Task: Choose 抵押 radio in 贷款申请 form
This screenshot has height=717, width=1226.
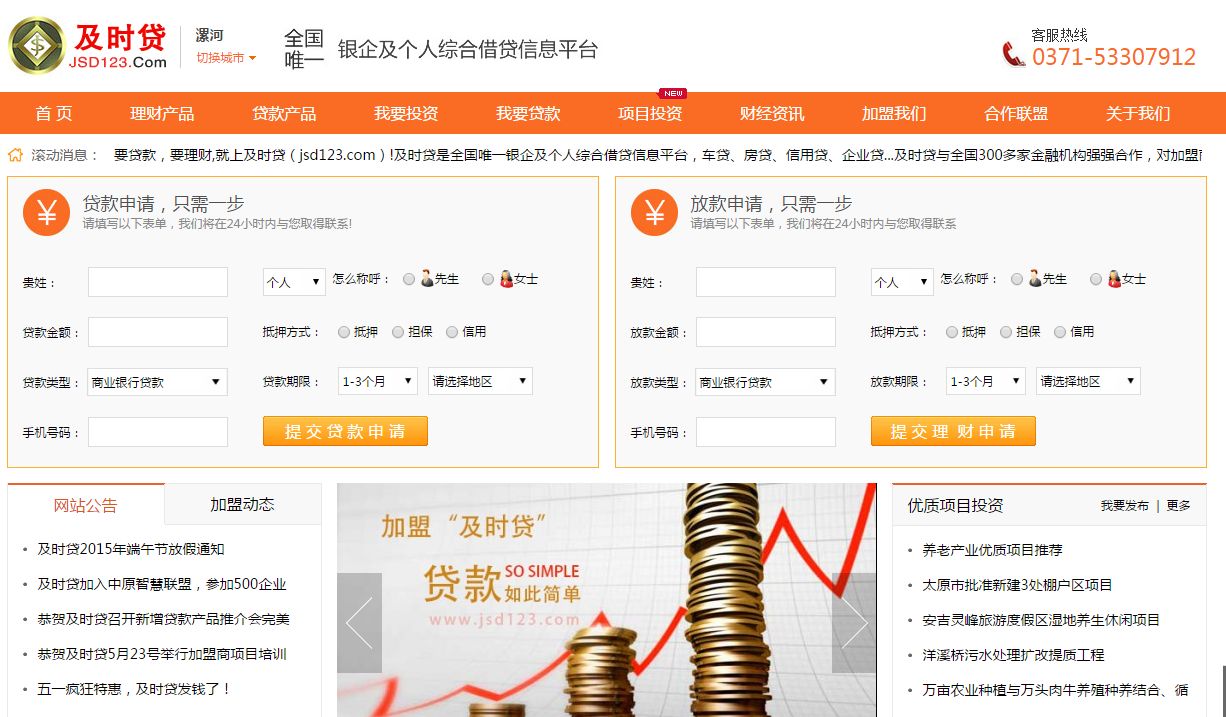Action: pos(344,332)
